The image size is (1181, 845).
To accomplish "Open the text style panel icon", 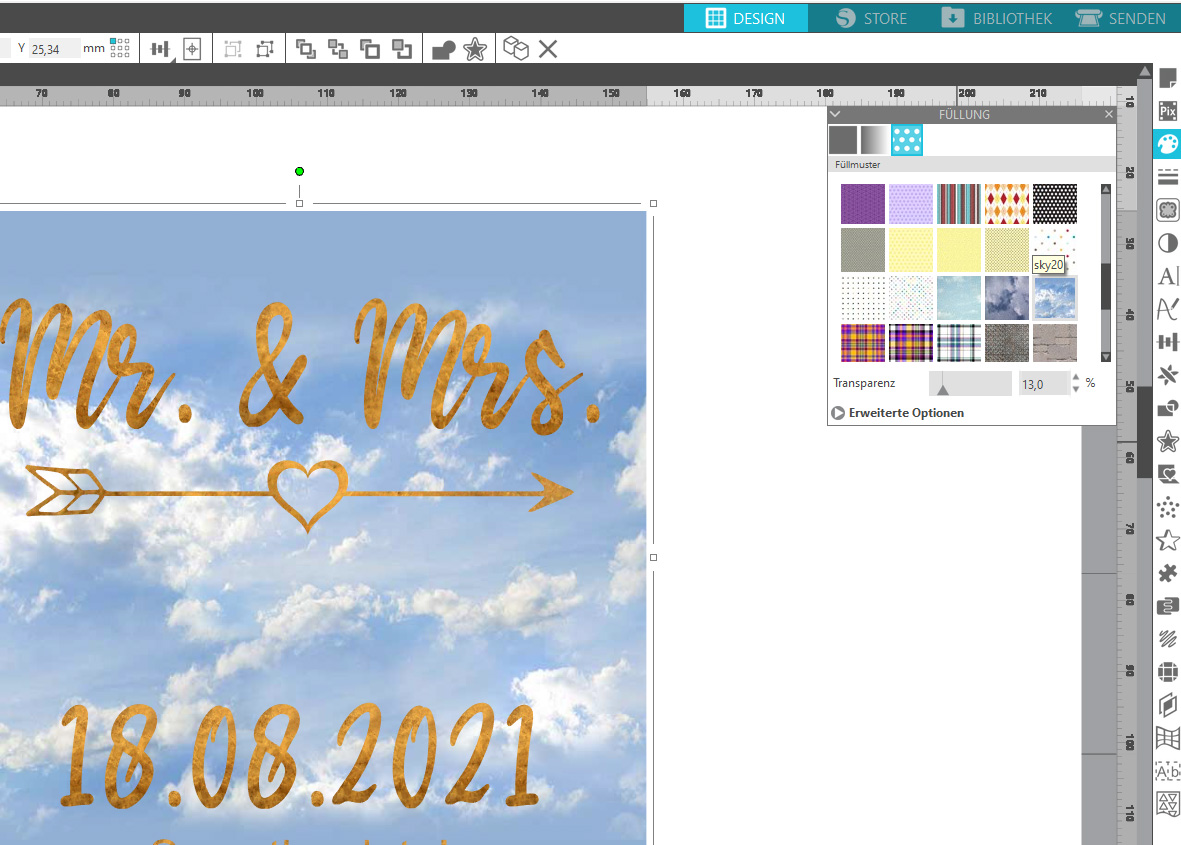I will point(1167,276).
